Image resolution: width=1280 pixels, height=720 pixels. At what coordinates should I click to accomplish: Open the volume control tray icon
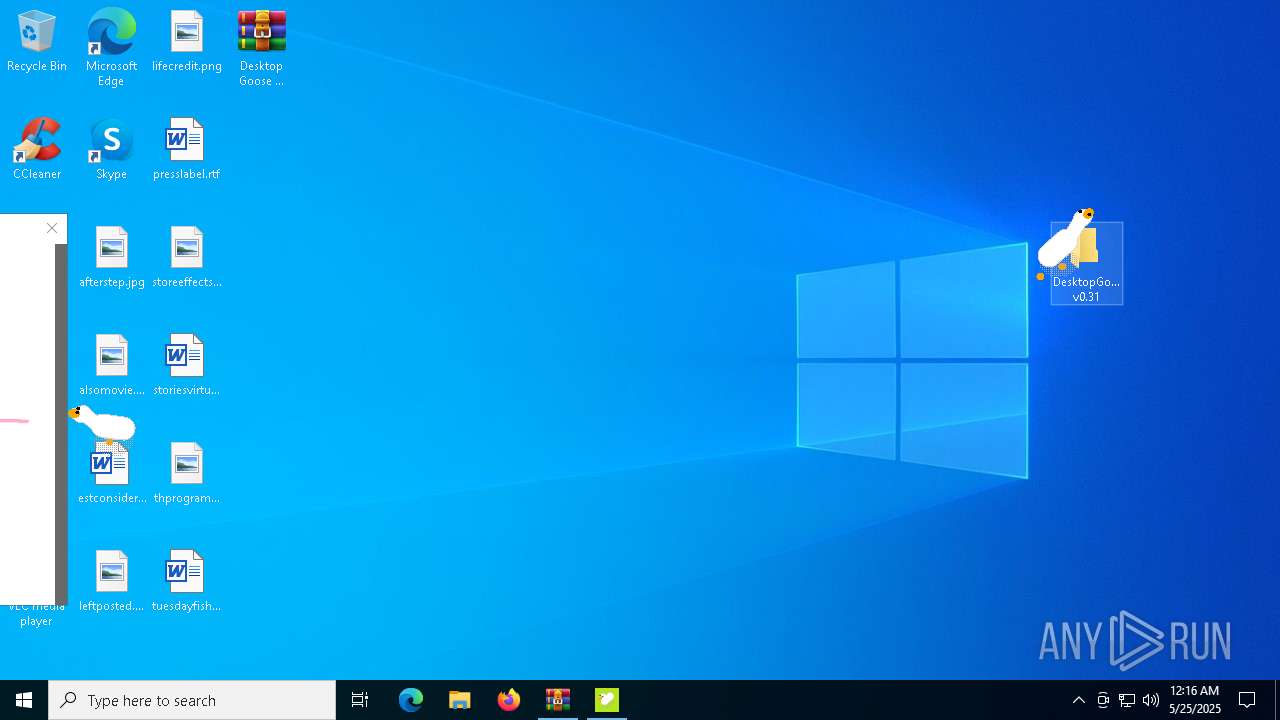tap(1151, 700)
